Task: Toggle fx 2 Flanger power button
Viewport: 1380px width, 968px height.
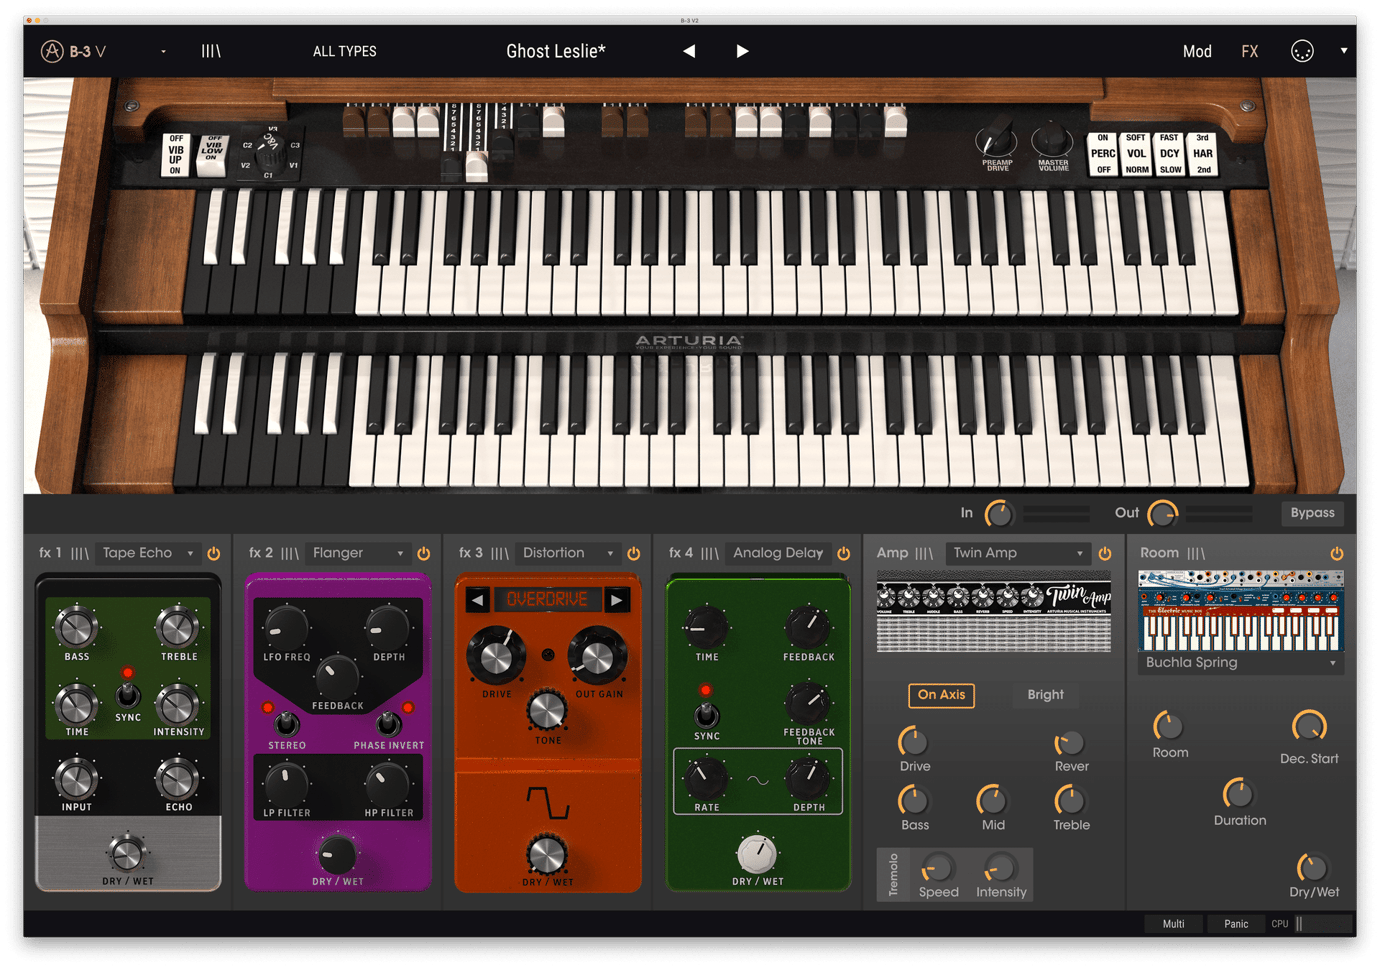Action: (423, 553)
